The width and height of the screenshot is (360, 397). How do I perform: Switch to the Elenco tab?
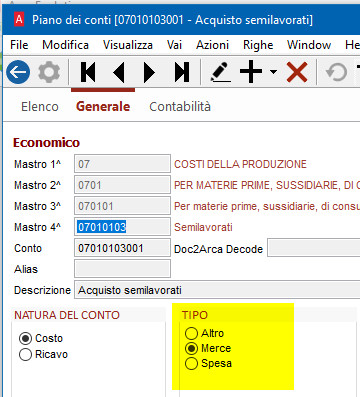(x=40, y=107)
